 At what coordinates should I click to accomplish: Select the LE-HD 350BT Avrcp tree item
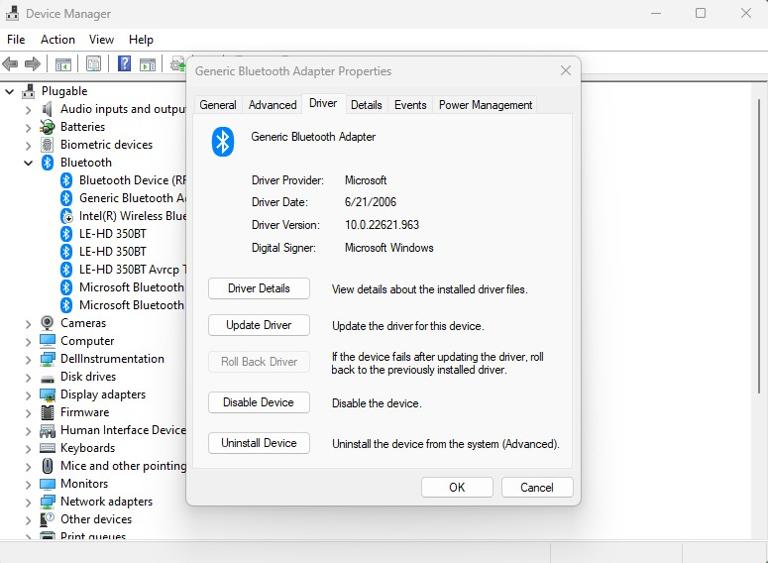click(x=130, y=270)
